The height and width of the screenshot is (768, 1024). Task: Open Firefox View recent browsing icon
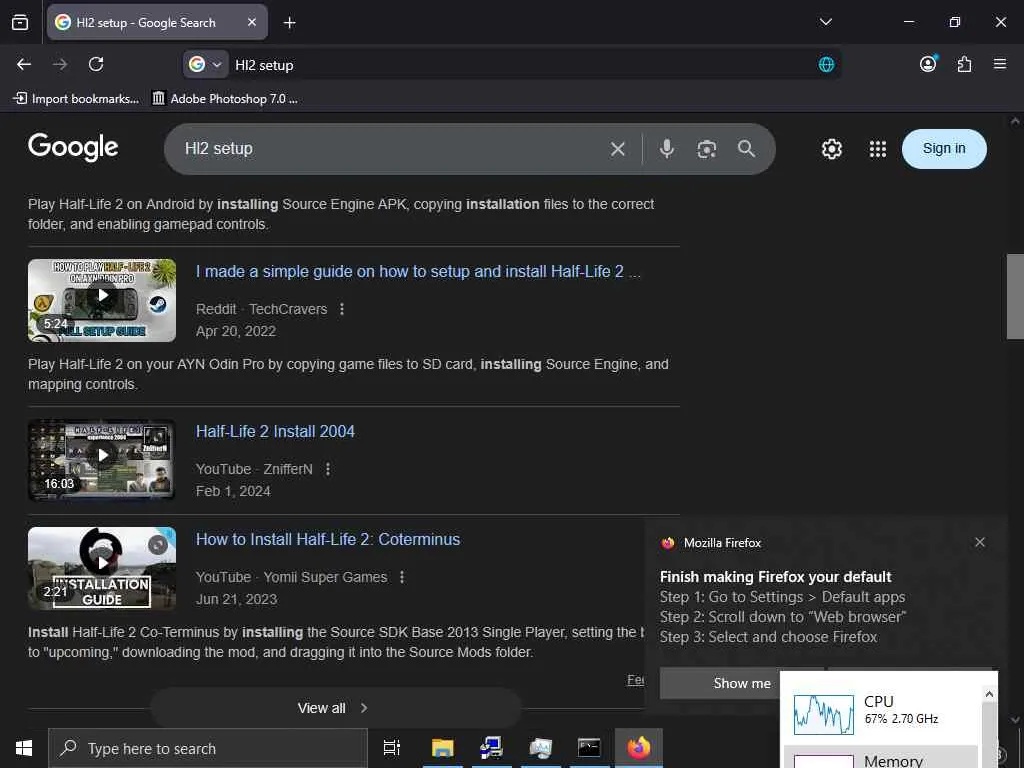[20, 22]
